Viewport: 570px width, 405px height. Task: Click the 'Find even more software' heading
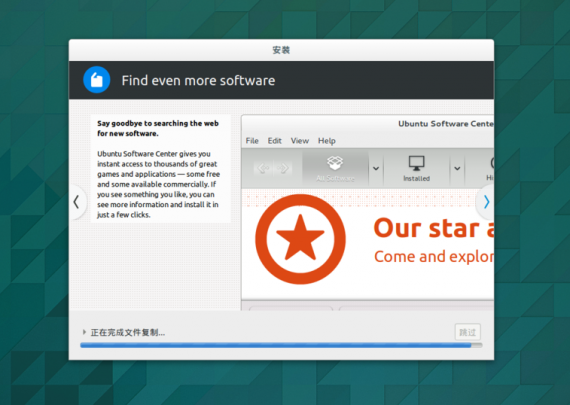point(198,80)
